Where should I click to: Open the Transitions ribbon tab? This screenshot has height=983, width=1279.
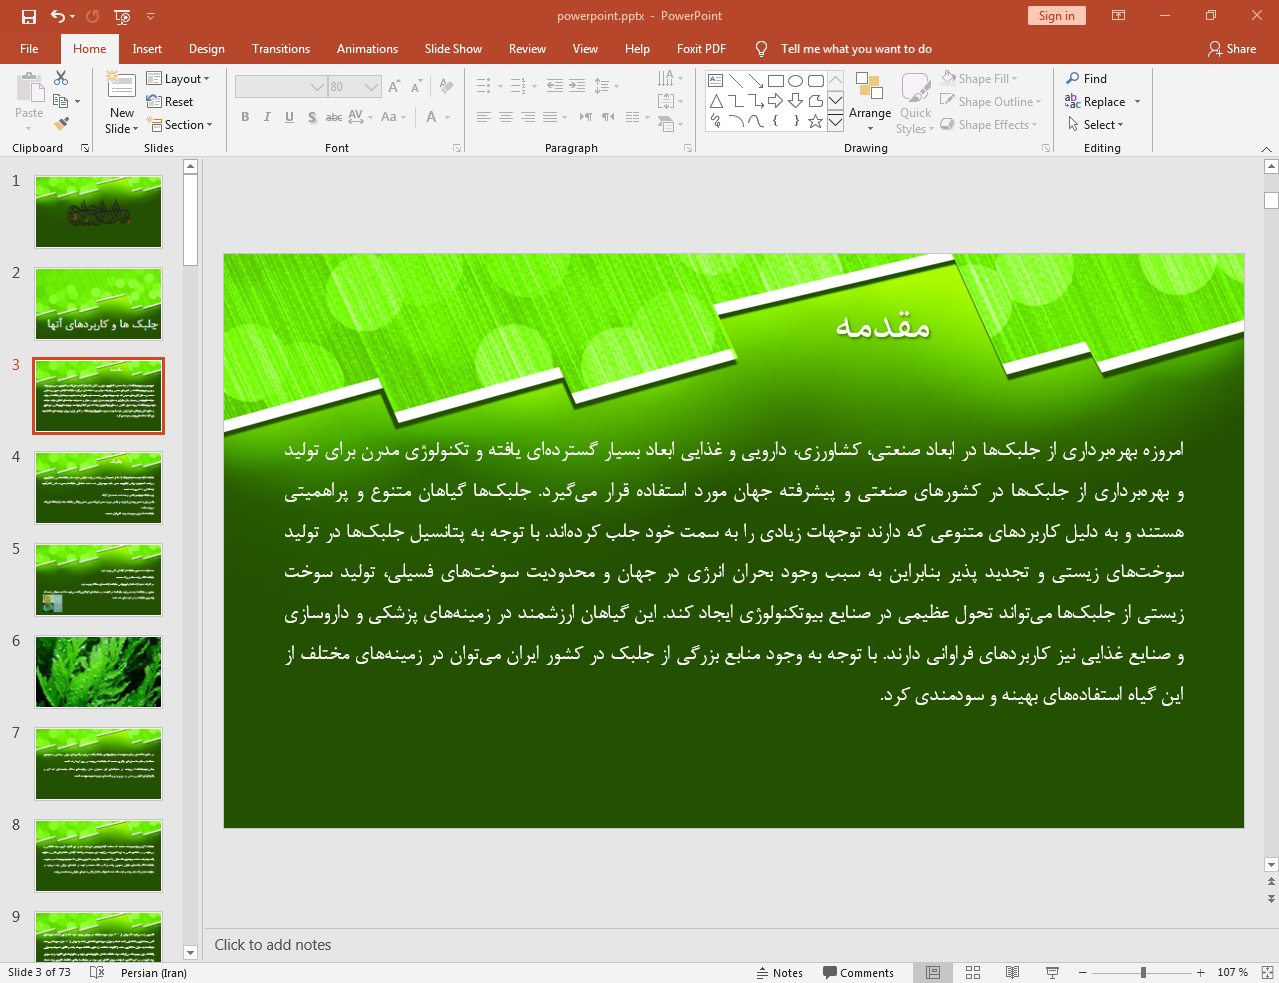tap(281, 48)
